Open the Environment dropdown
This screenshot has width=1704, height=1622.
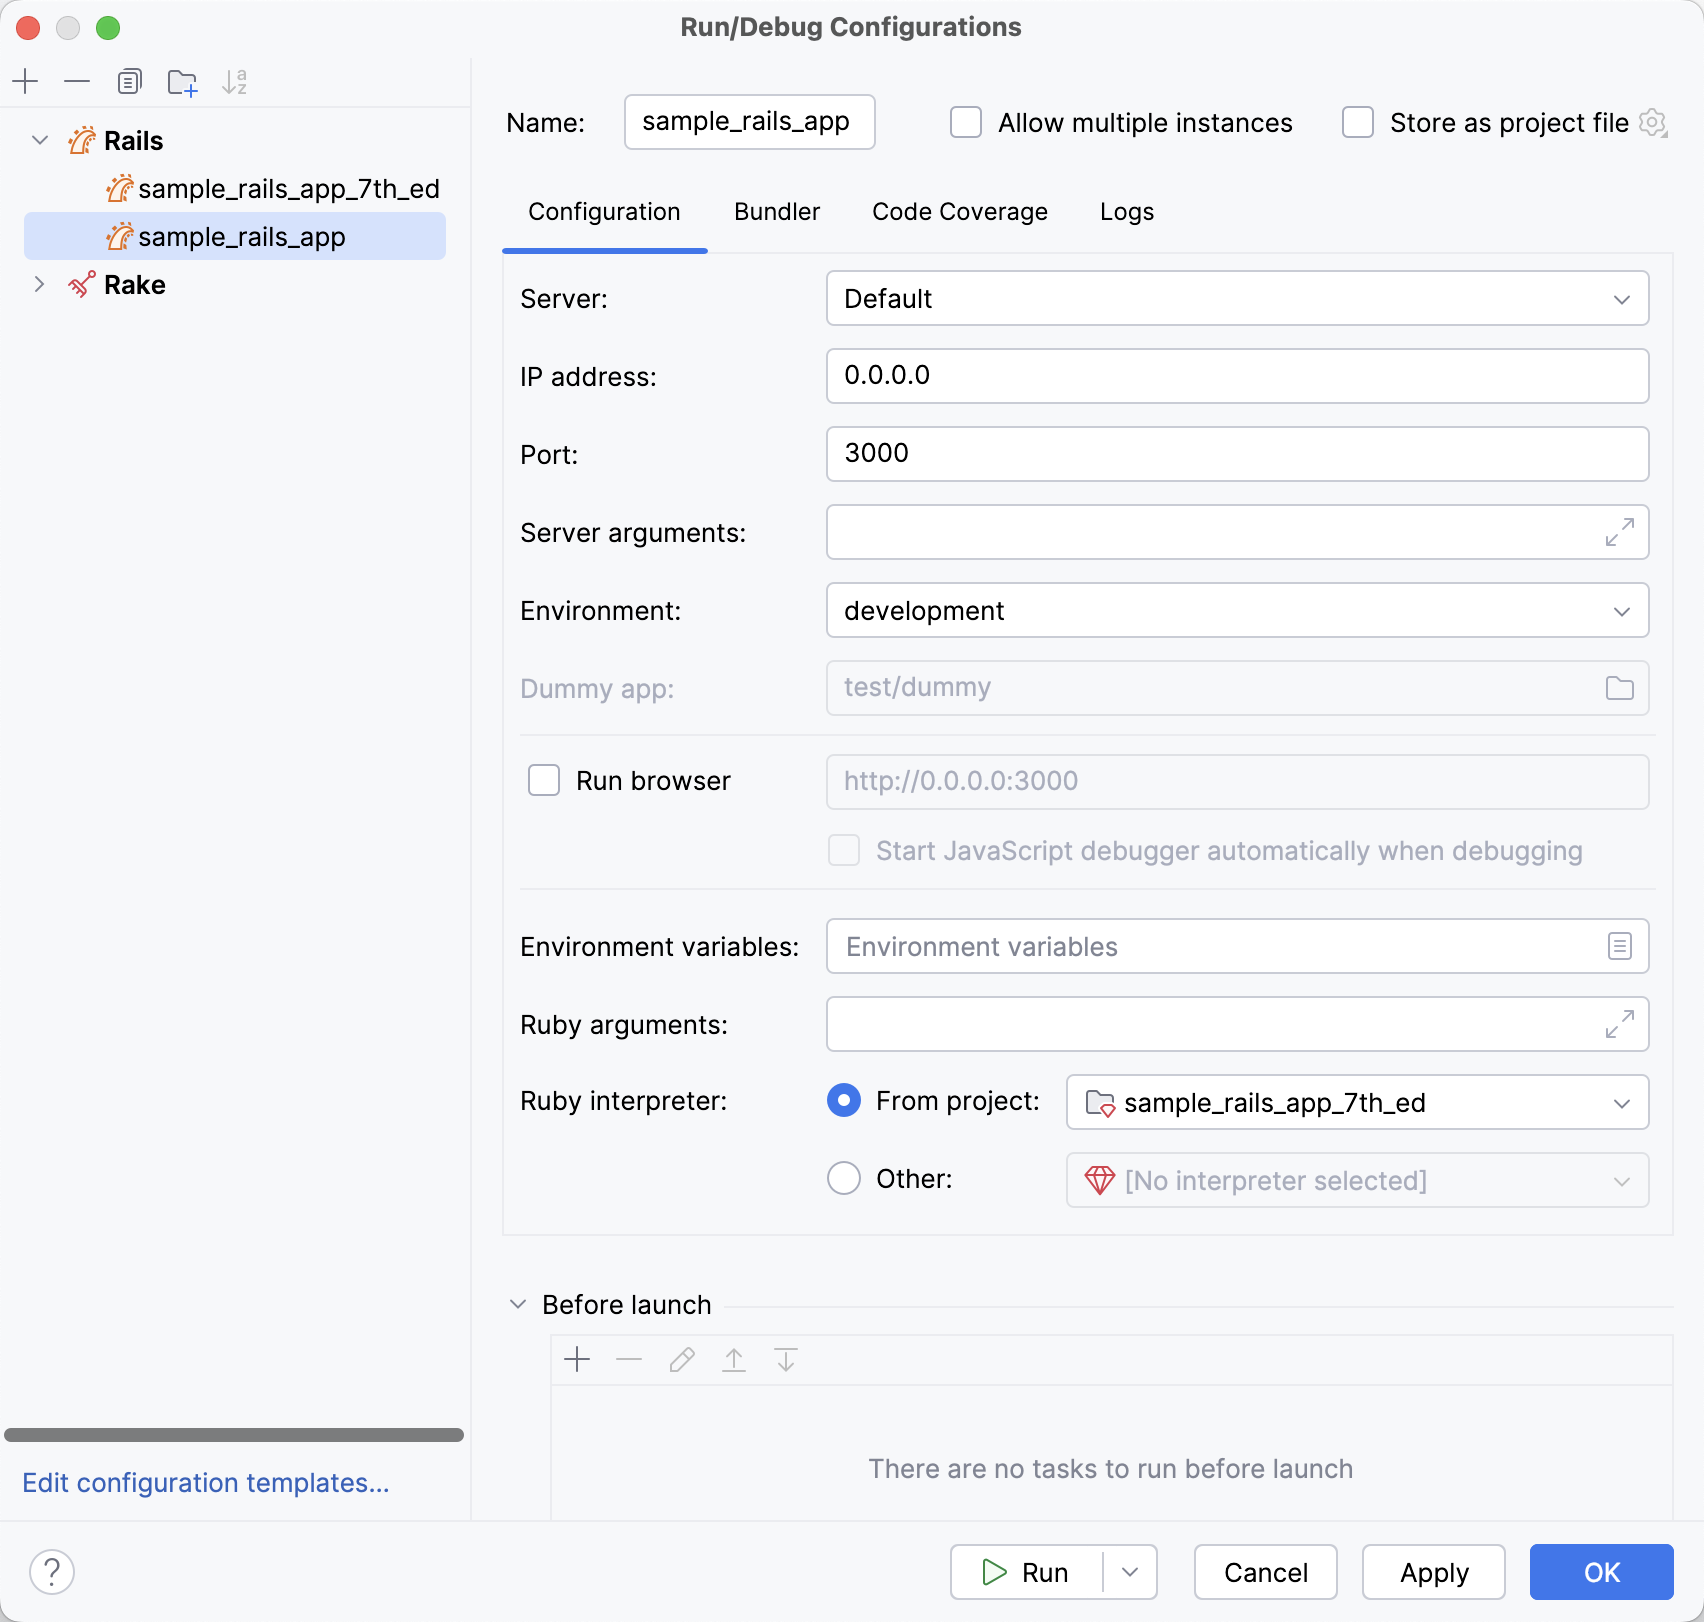[x=1623, y=610]
